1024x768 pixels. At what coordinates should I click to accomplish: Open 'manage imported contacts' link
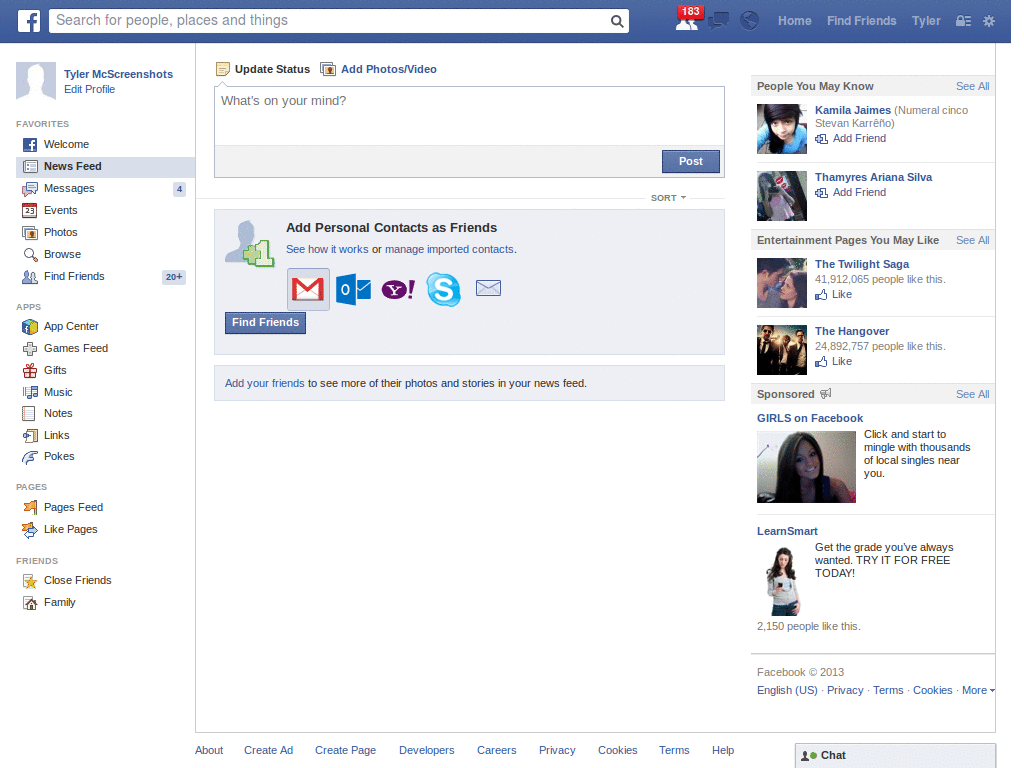[449, 249]
